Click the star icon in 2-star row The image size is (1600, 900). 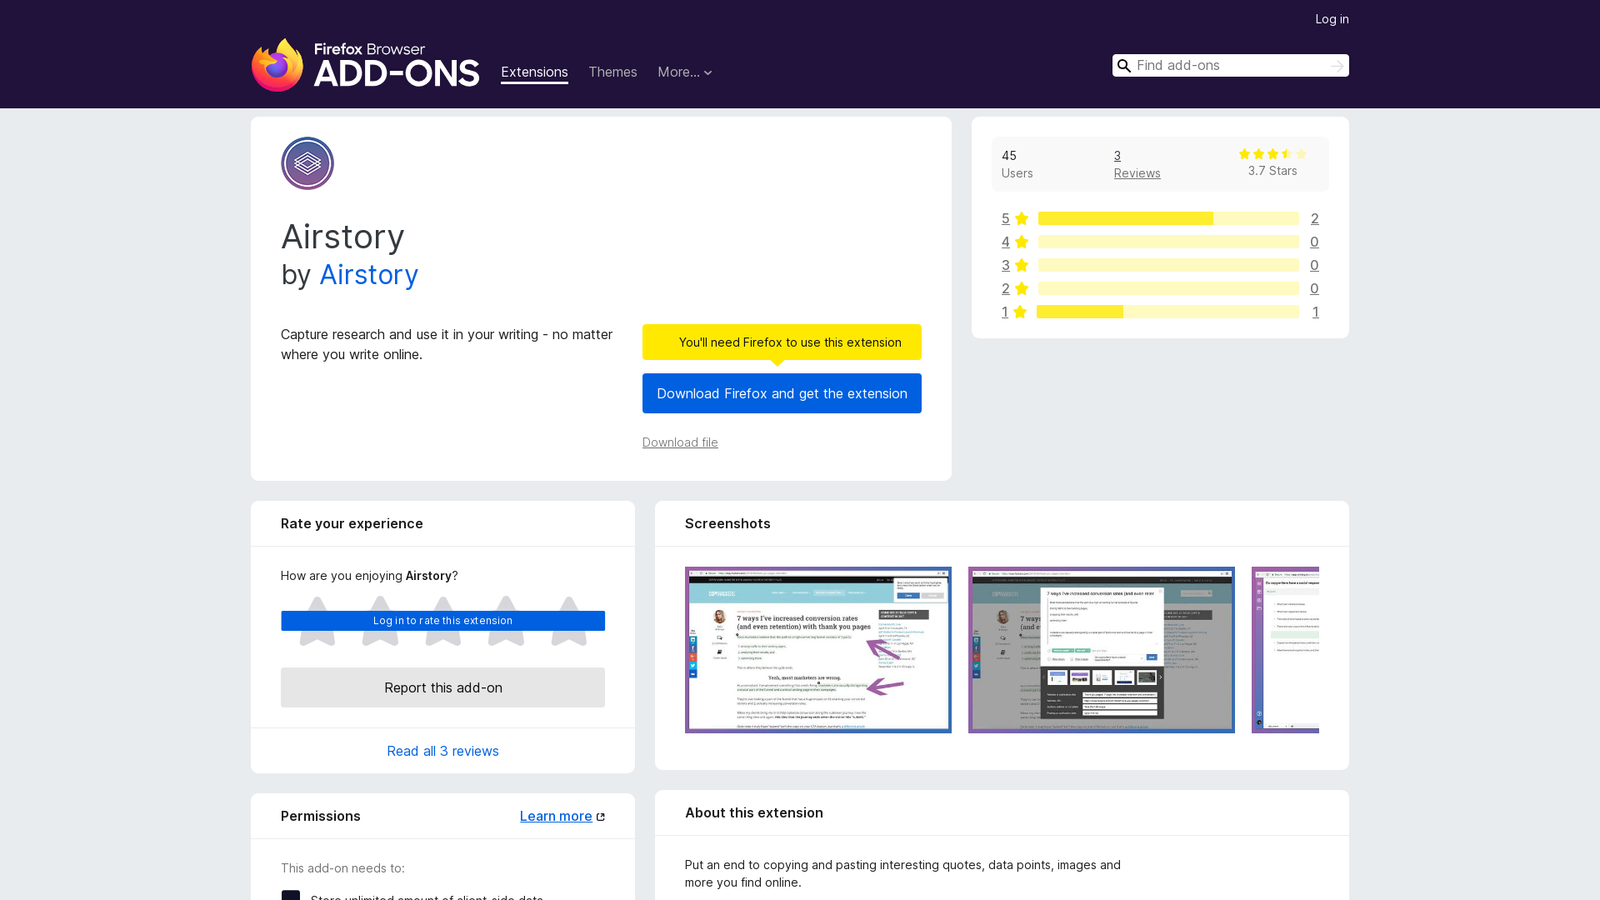[1021, 289]
